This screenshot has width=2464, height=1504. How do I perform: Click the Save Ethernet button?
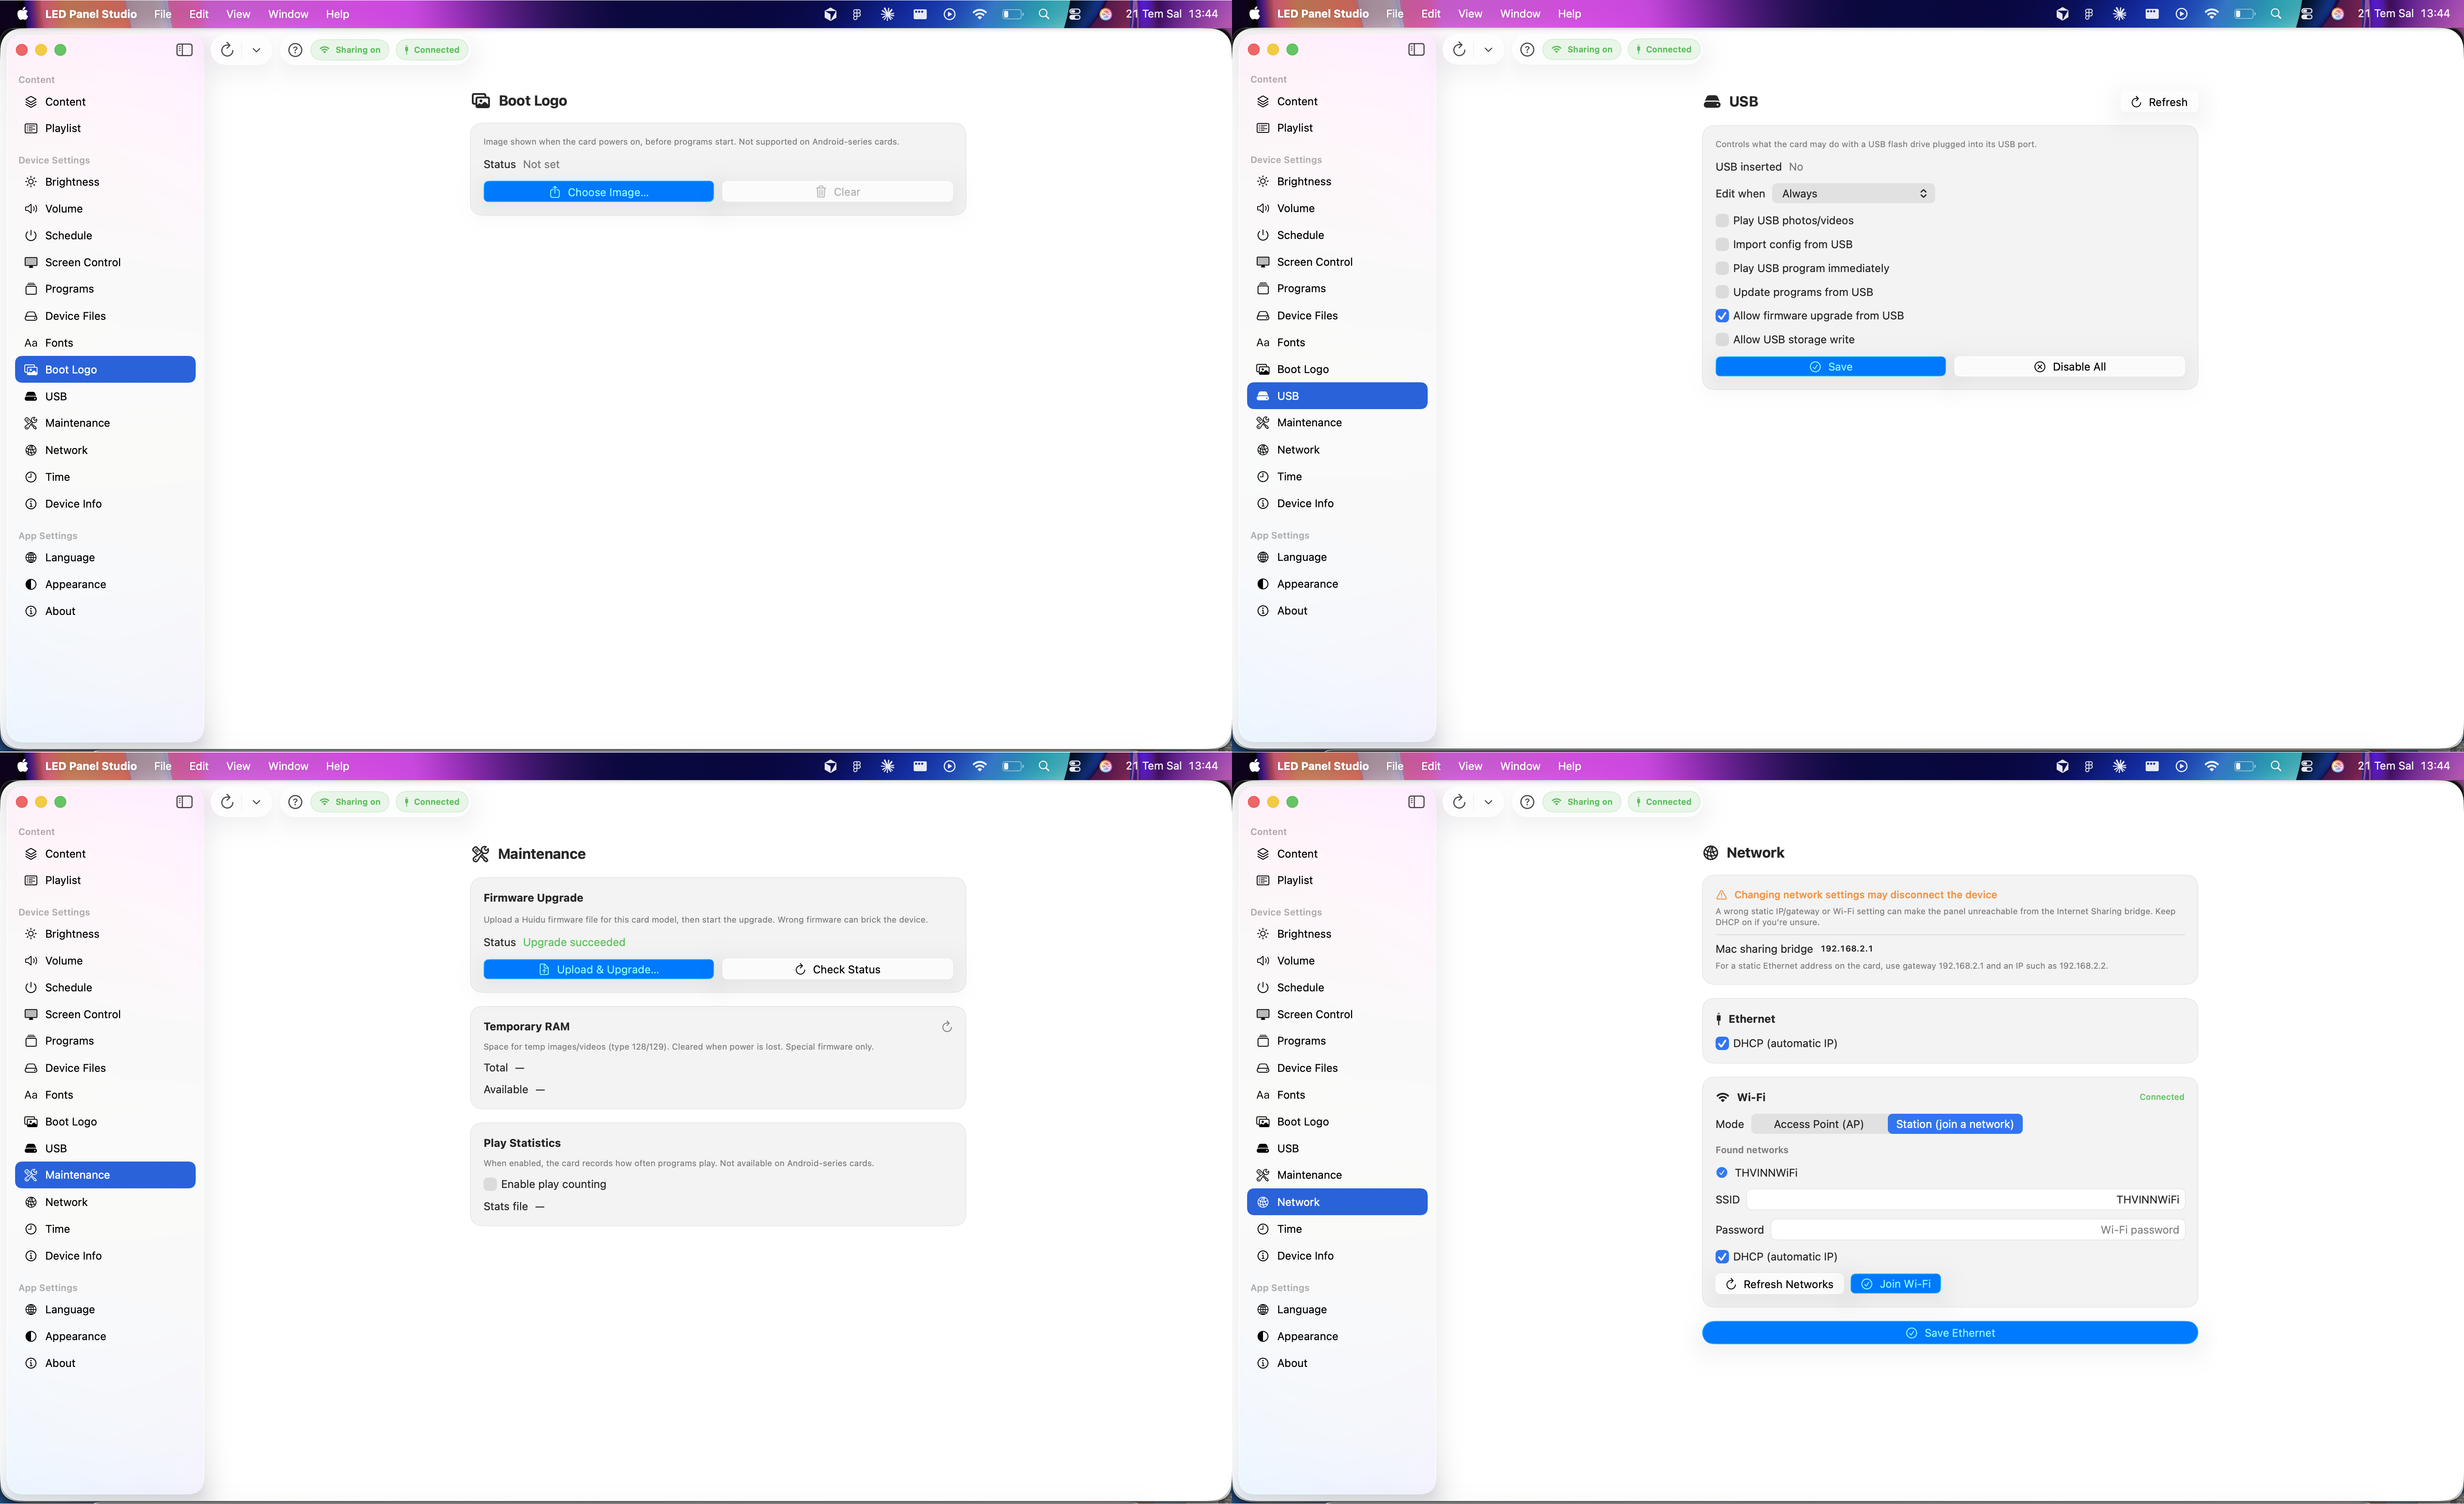1949,1333
